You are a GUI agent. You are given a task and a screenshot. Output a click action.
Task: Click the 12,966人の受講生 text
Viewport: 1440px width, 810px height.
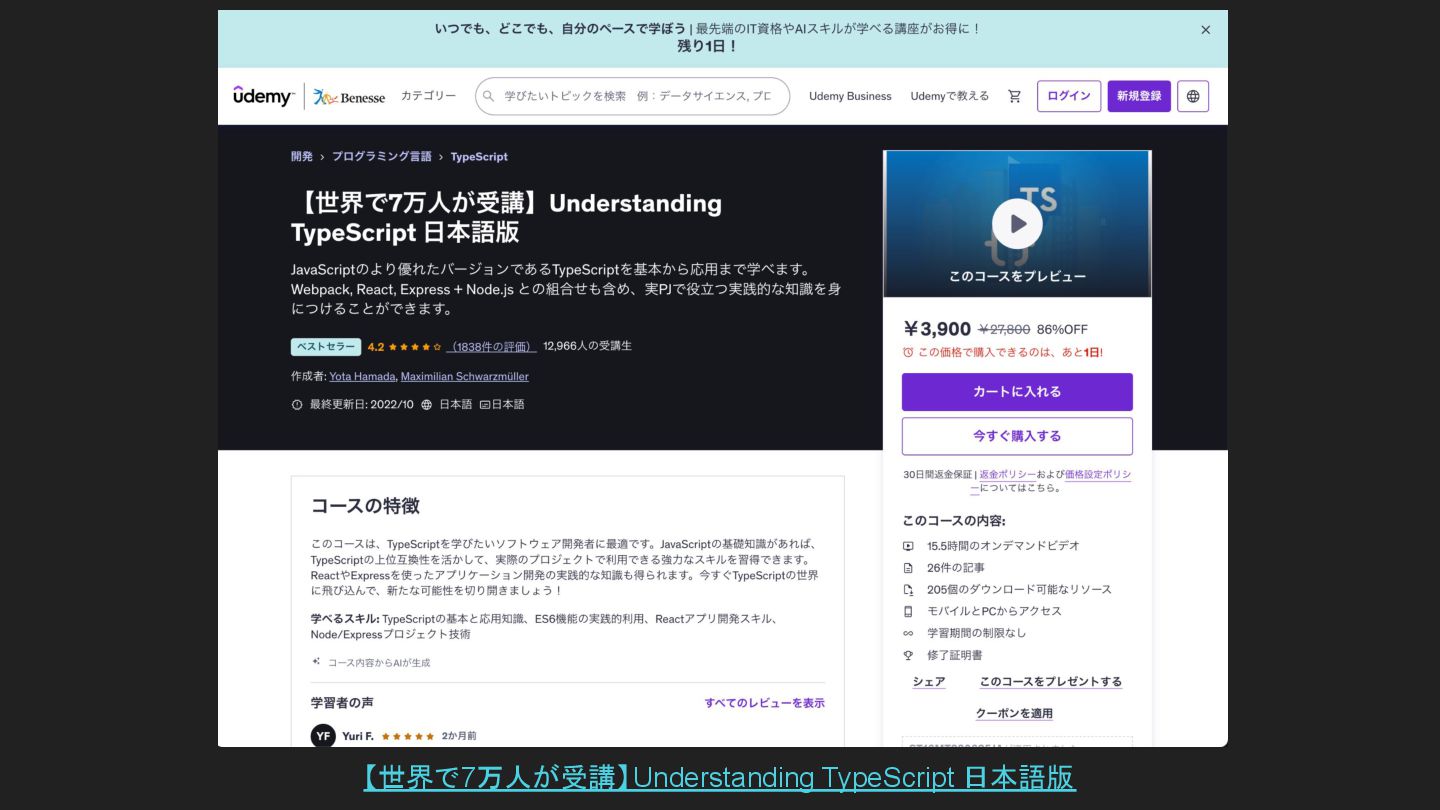[587, 346]
